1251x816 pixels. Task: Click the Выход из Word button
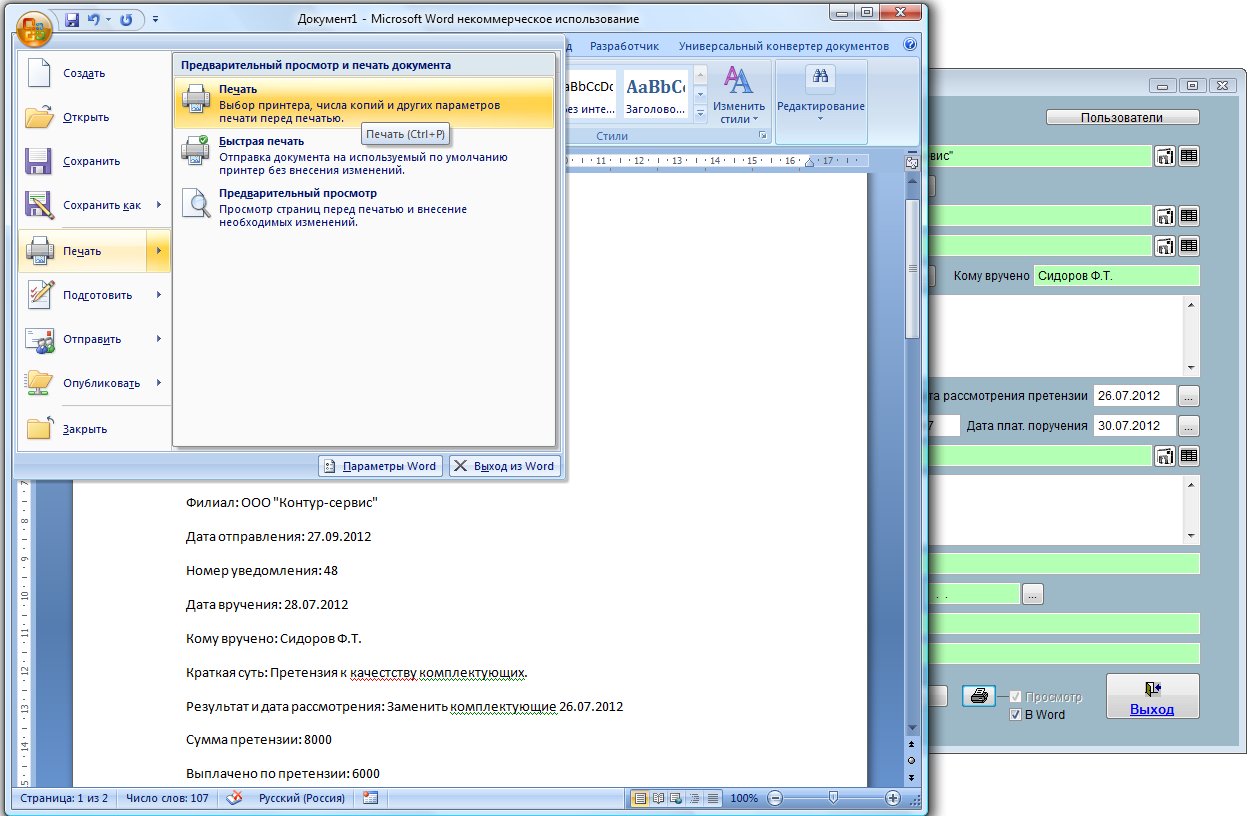[x=504, y=466]
